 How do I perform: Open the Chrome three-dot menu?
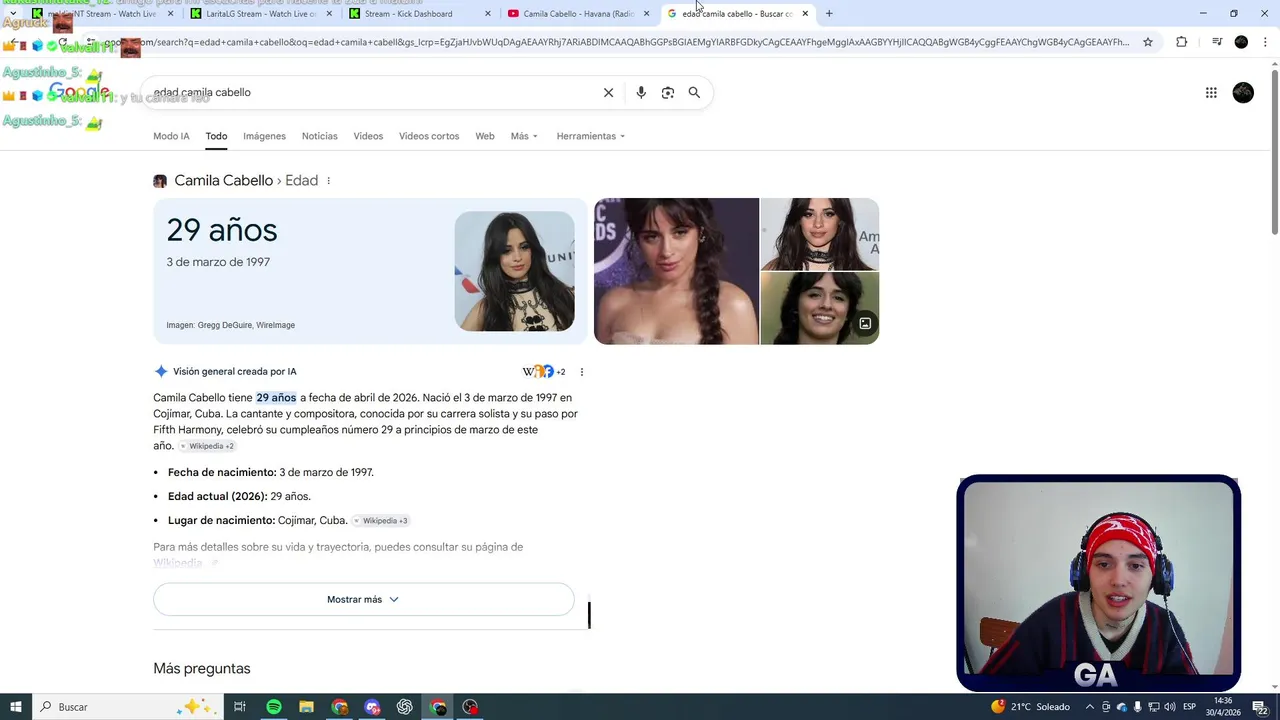point(1266,42)
